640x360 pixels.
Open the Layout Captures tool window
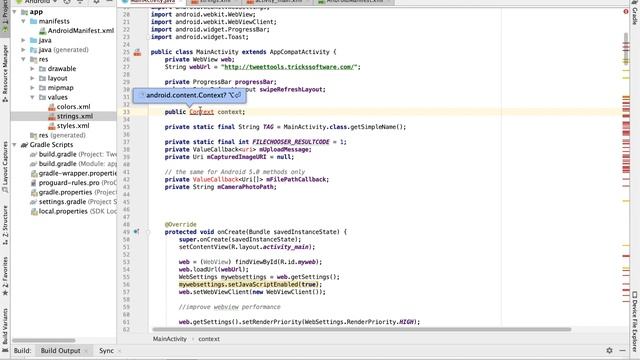pyautogui.click(x=5, y=167)
